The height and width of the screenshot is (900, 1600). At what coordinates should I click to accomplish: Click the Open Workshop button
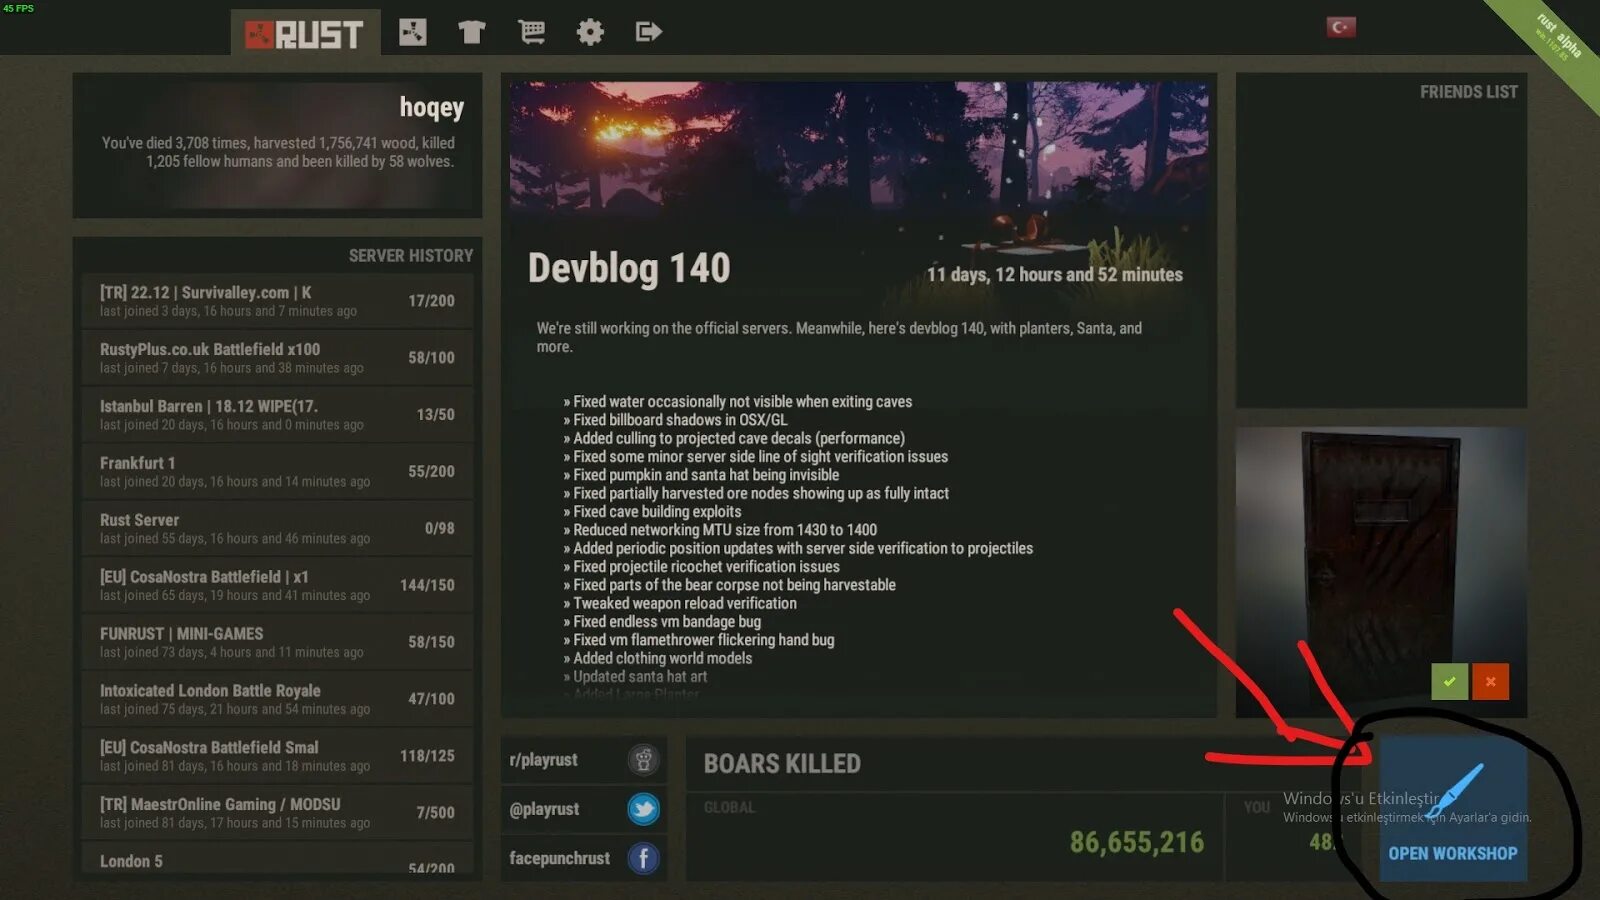coord(1453,810)
